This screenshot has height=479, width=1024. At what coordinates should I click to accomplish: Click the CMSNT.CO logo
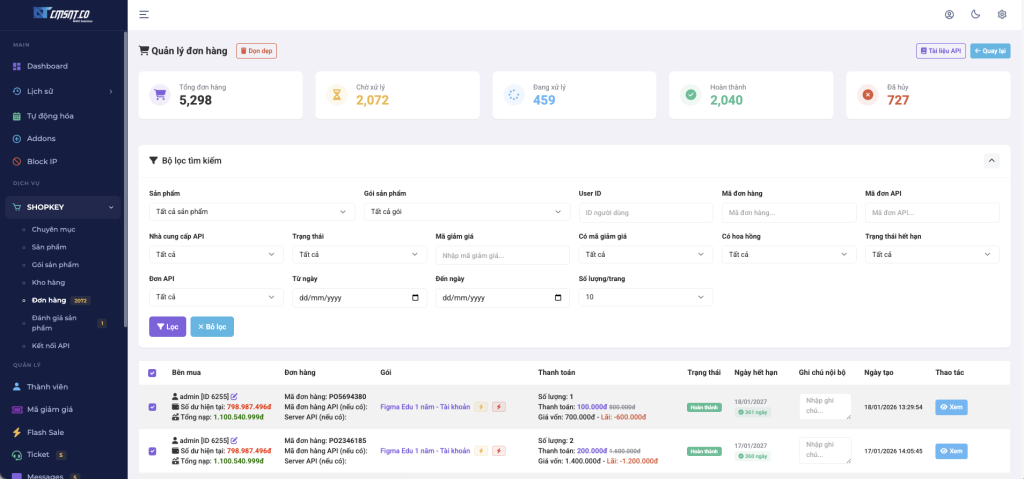pos(61,14)
